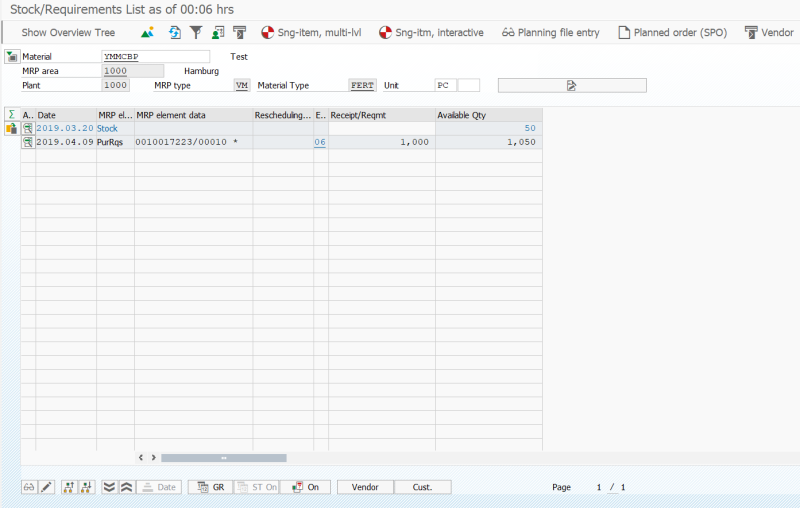Image resolution: width=800 pixels, height=508 pixels.
Task: Click the print list icon in toolbar
Action: coord(239,33)
